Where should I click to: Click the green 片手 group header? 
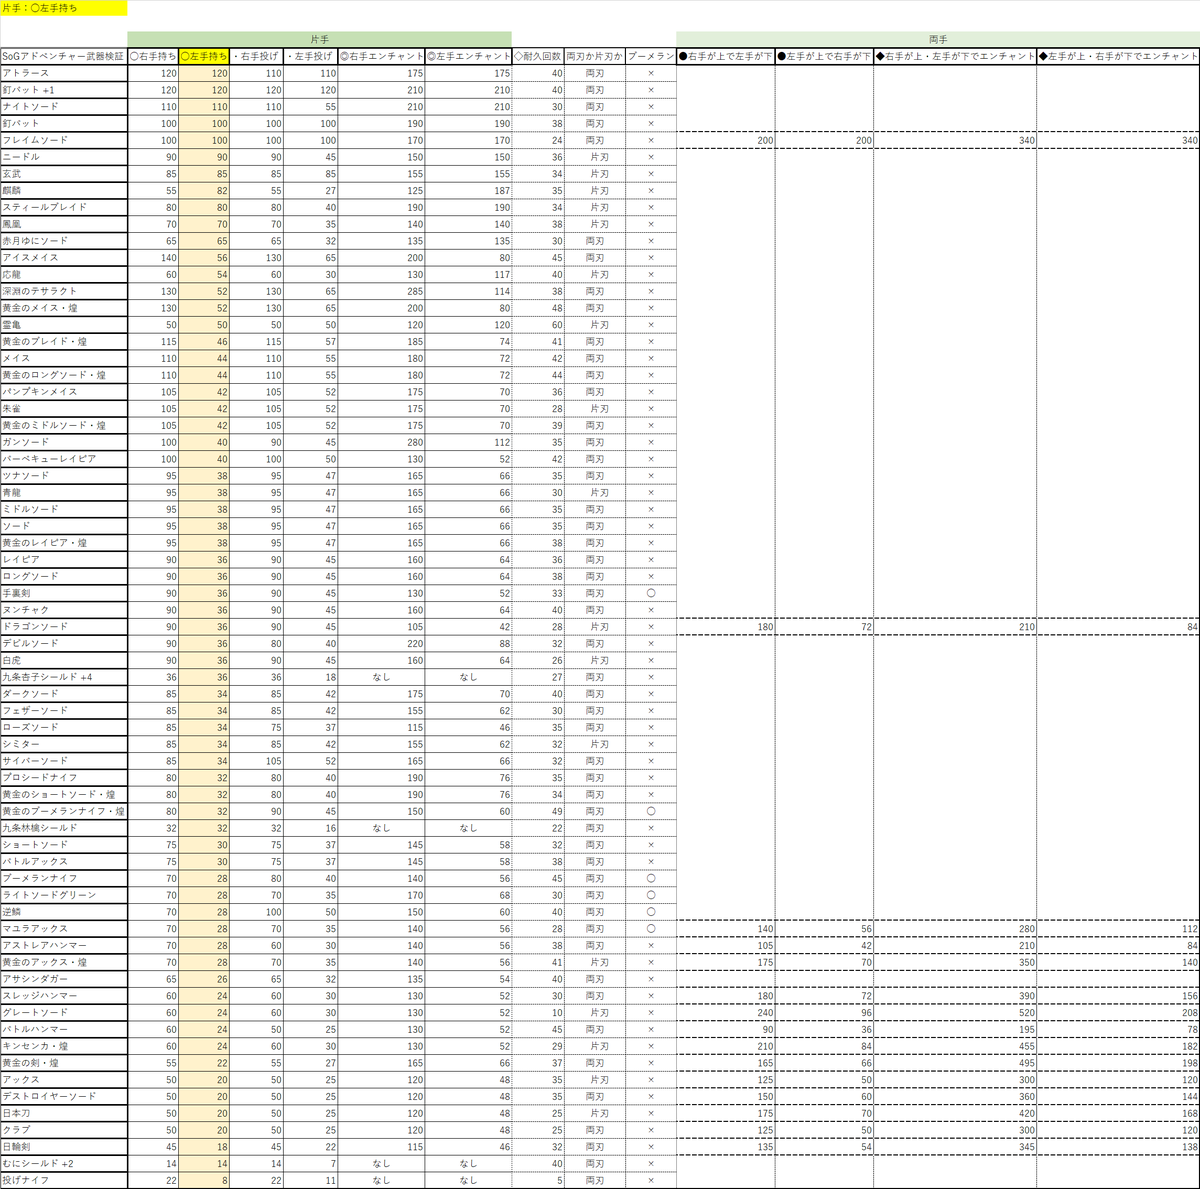pyautogui.click(x=320, y=39)
